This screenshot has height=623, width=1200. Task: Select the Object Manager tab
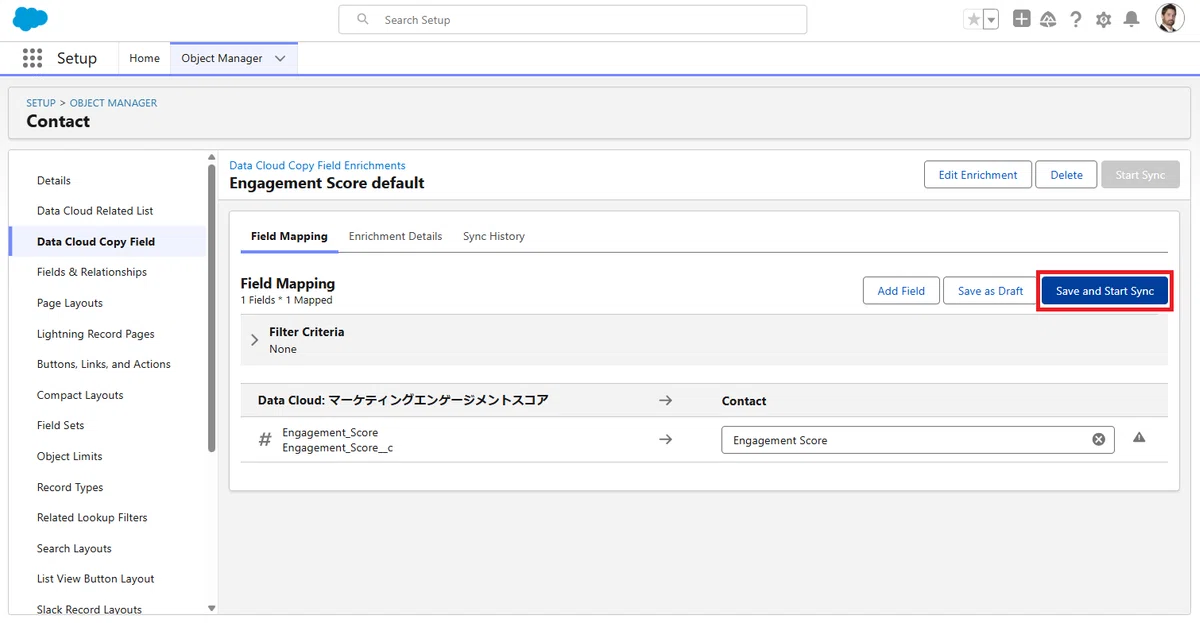pos(222,58)
